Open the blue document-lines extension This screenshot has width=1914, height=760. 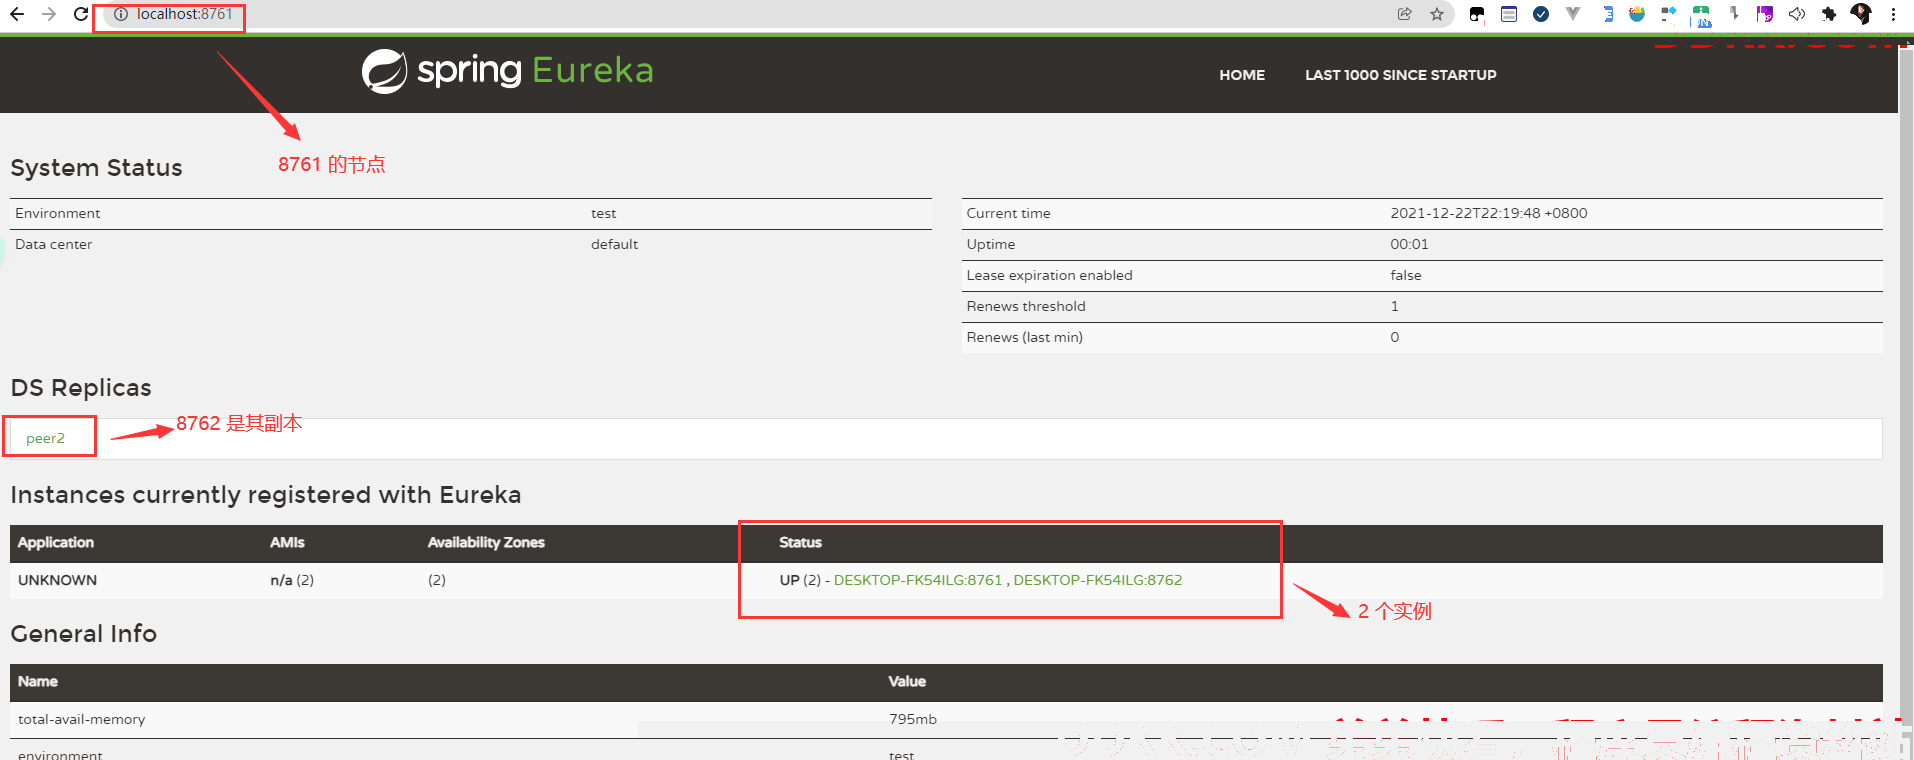pos(1606,14)
